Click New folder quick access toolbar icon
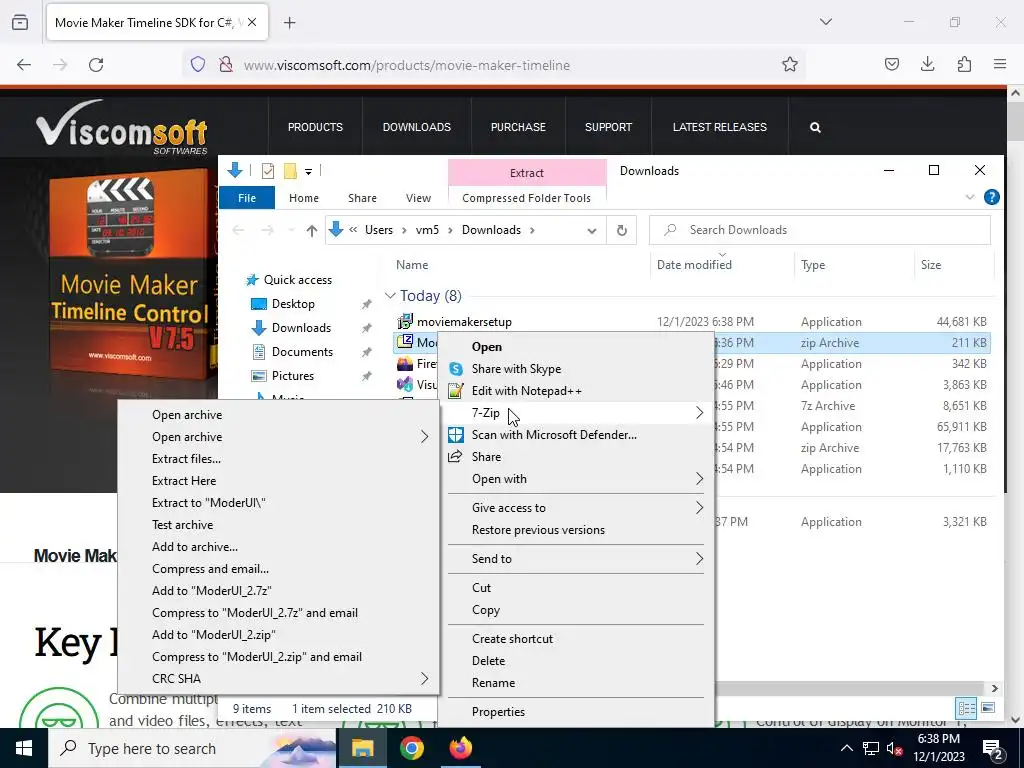The height and width of the screenshot is (768, 1024). 290,171
